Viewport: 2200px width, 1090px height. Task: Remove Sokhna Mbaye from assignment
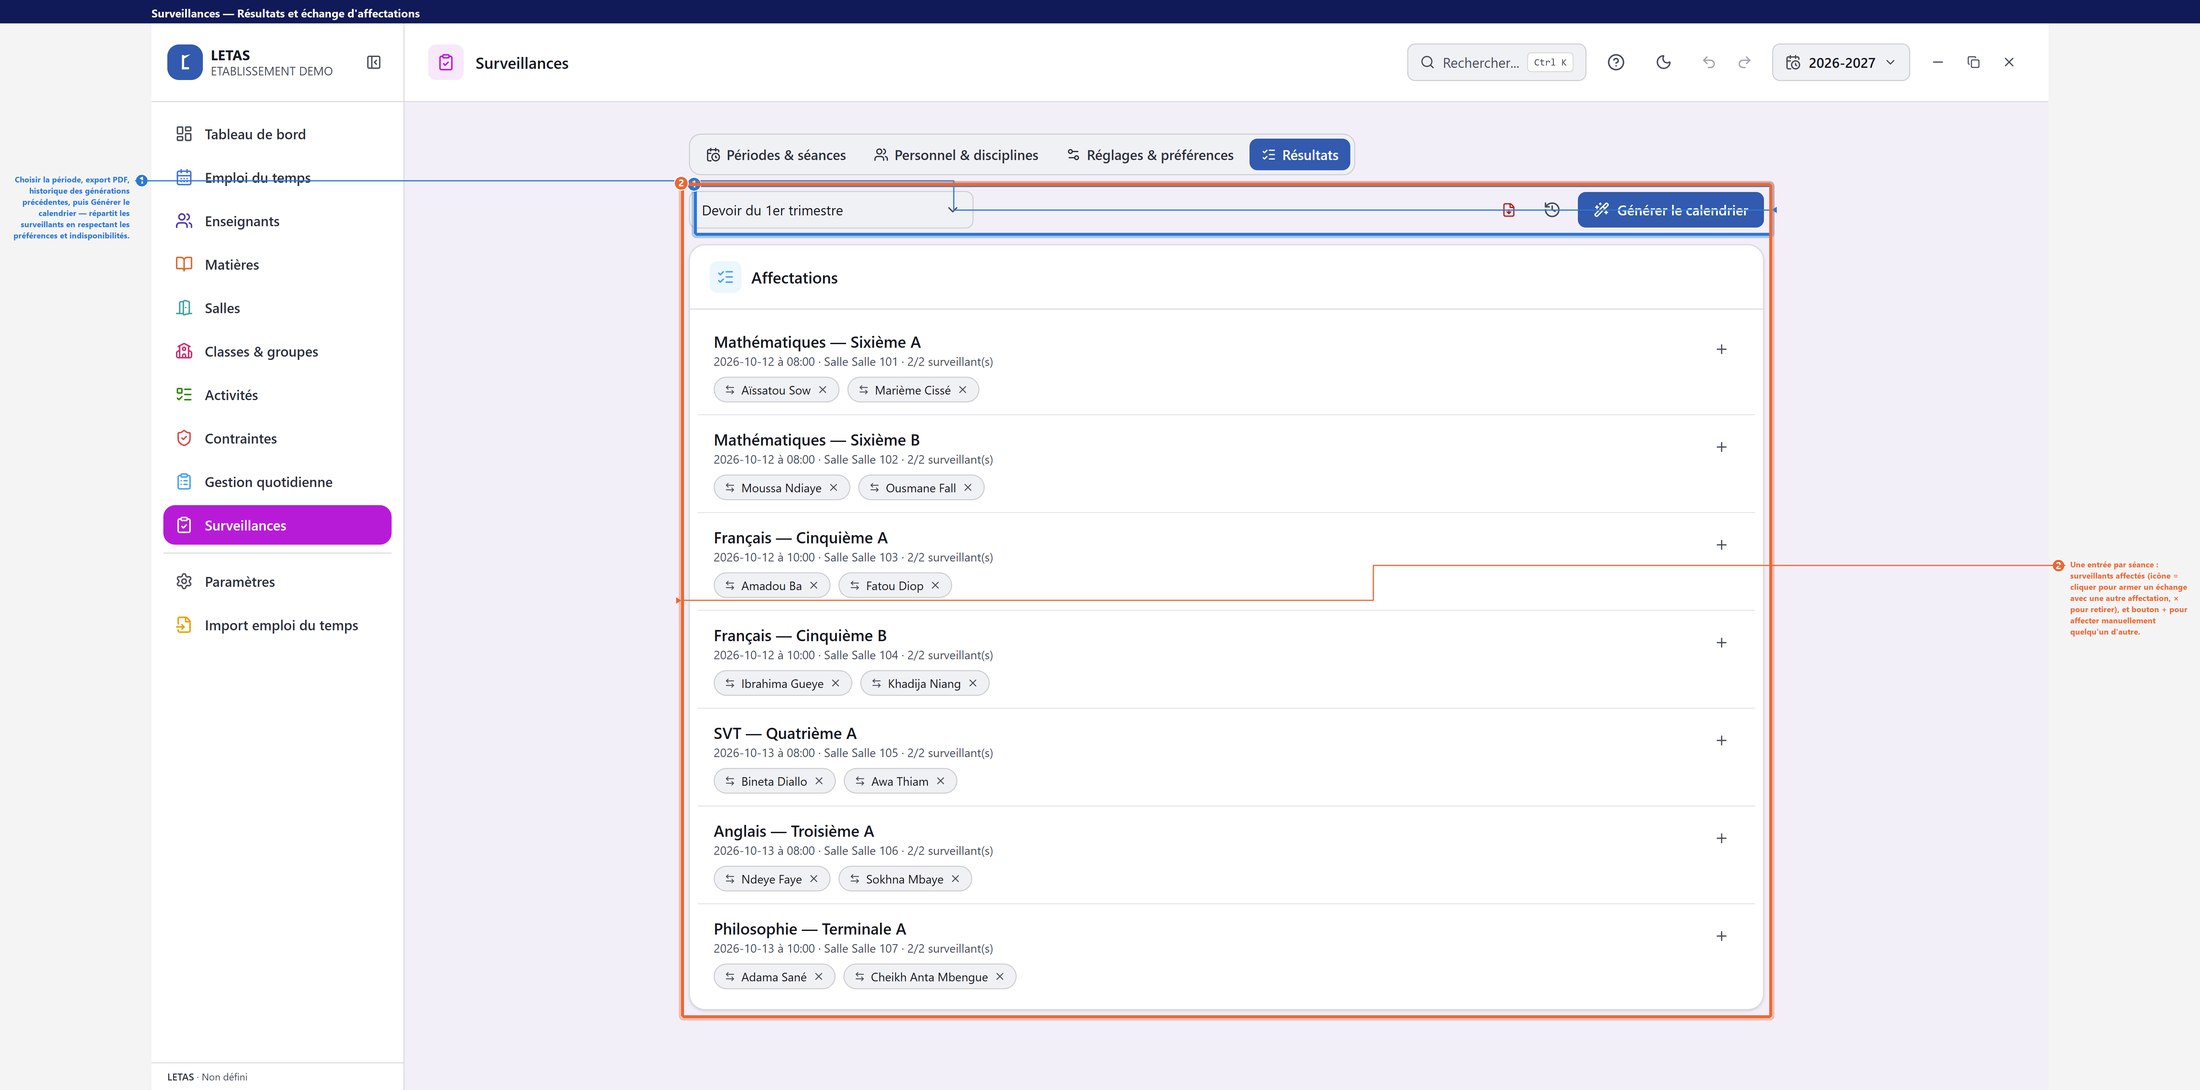[955, 879]
